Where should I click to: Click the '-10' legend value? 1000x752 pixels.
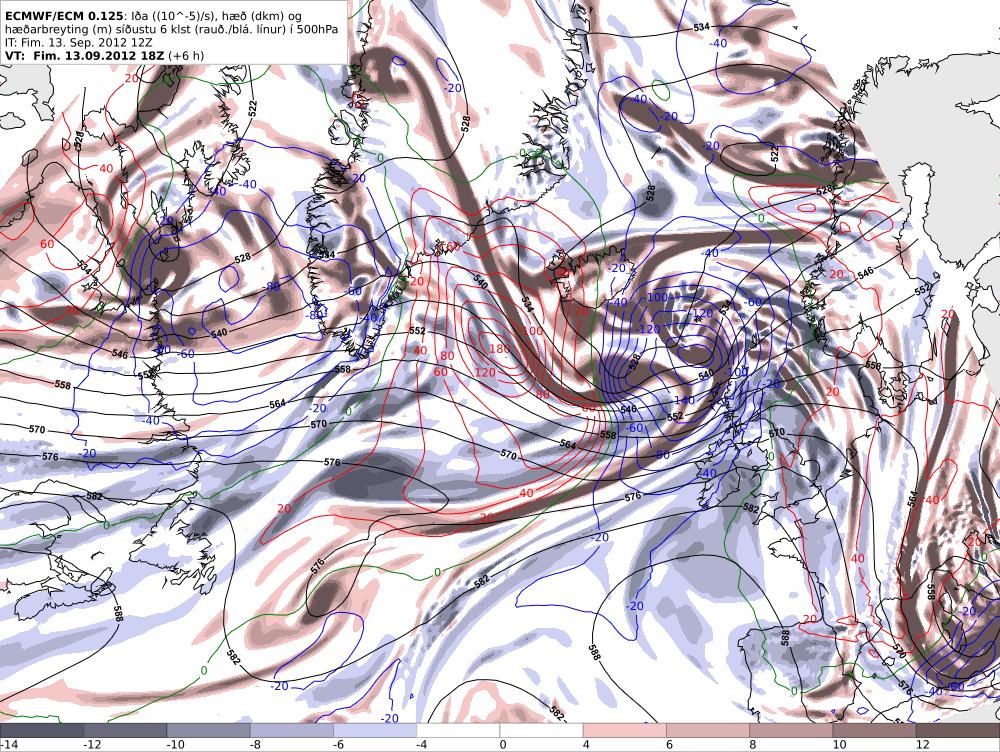[175, 744]
